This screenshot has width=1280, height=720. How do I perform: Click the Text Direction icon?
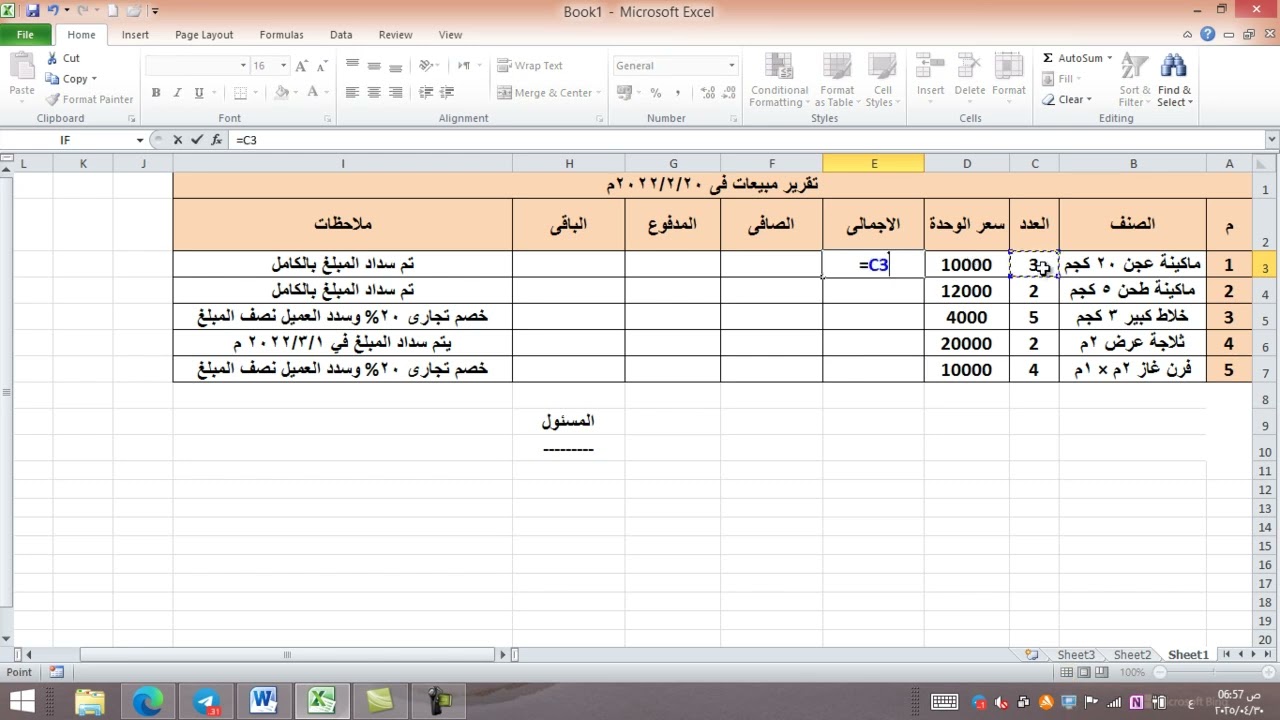pos(464,66)
